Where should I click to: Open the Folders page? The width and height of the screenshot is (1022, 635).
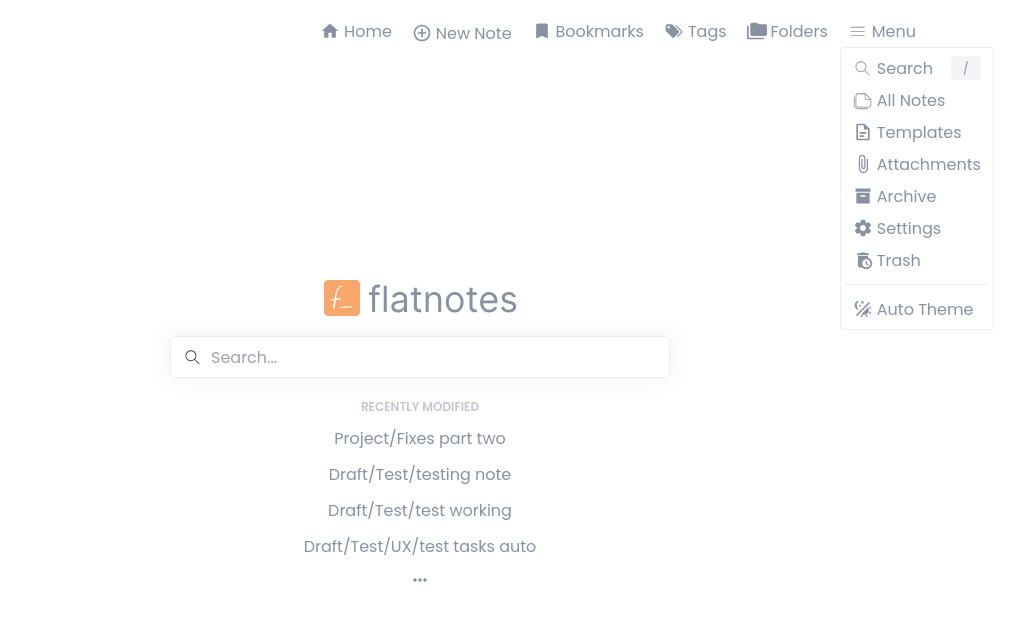point(787,31)
